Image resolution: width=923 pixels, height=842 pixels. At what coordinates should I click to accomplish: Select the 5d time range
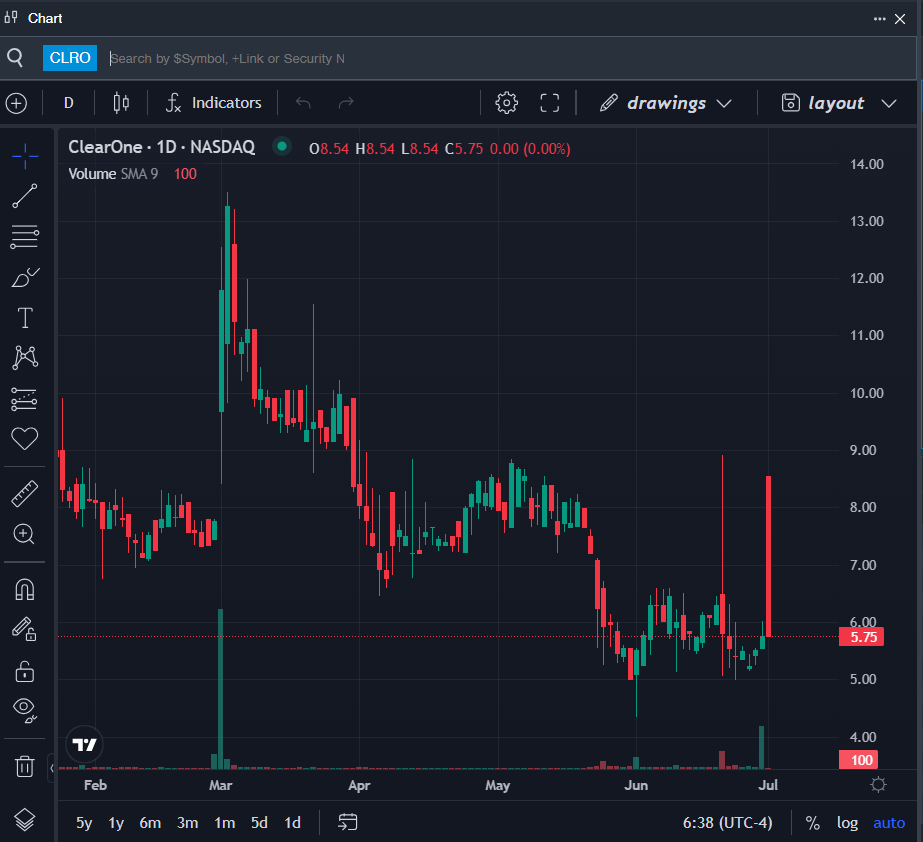[259, 823]
